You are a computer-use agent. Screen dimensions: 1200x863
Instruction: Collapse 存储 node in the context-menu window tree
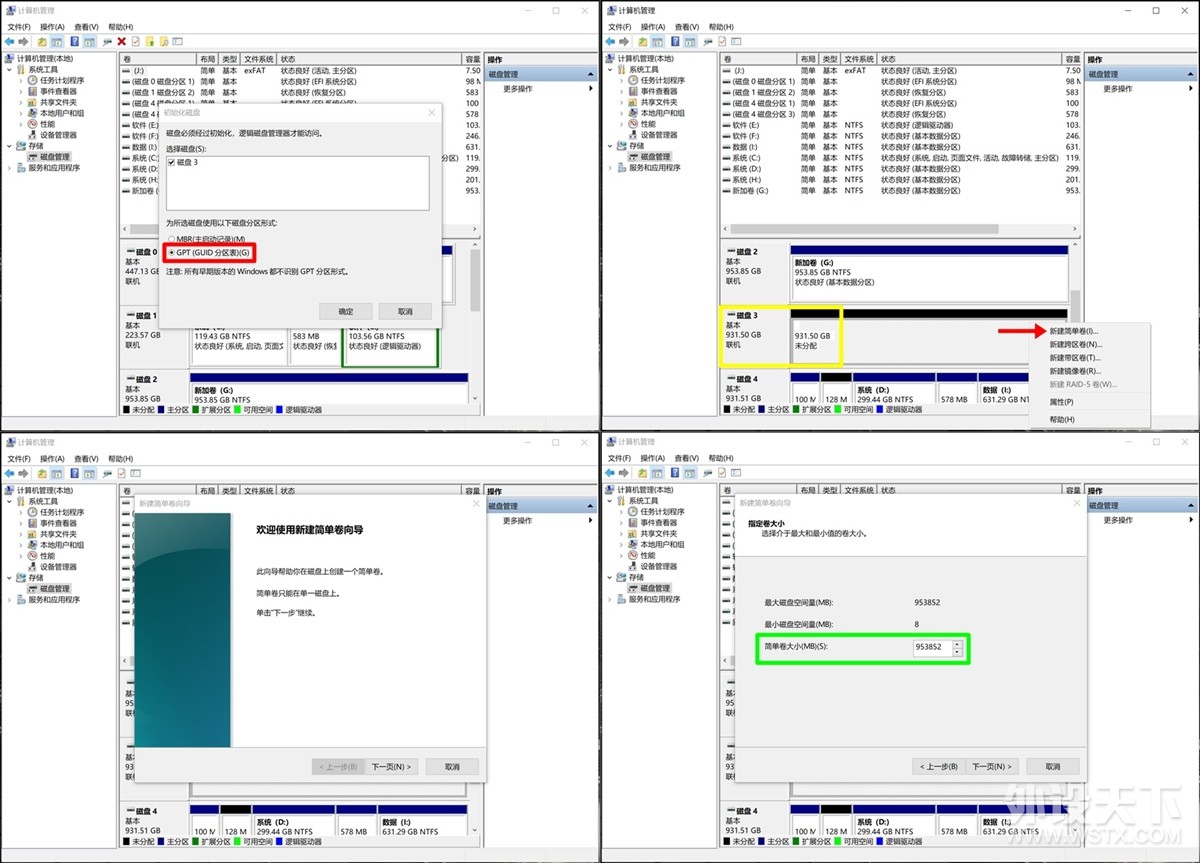610,146
